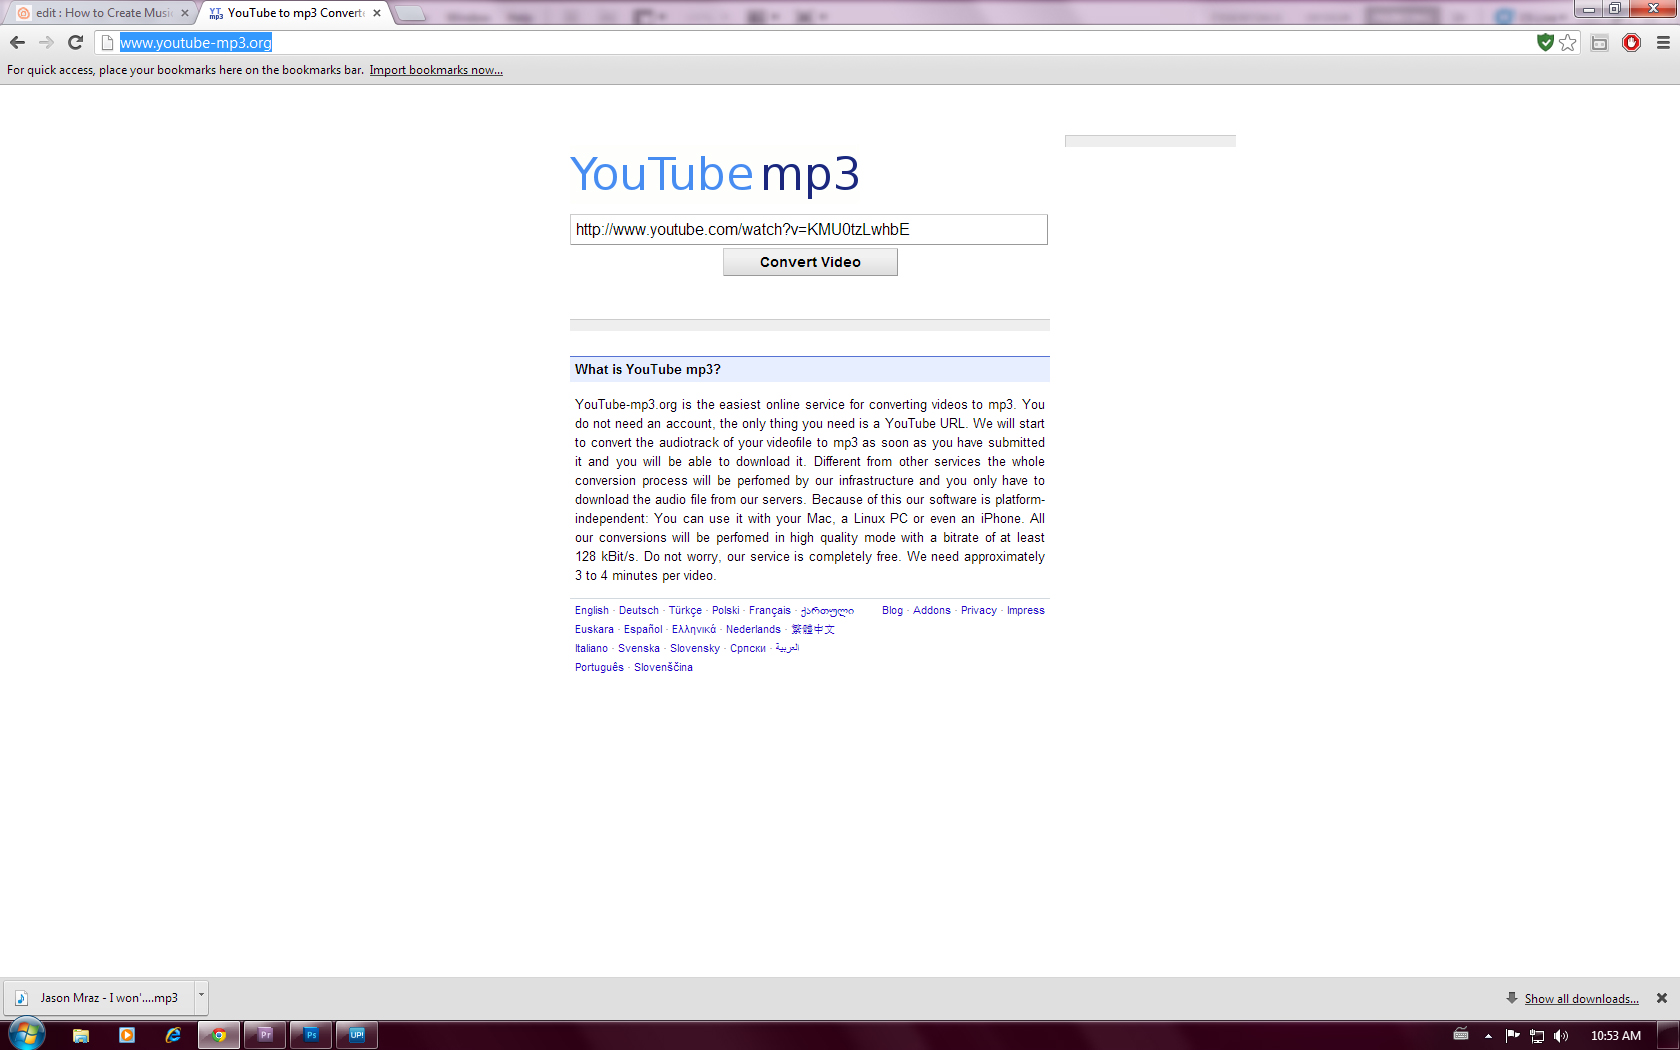1680x1050 pixels.
Task: Switch language to Ελληνικά
Action: [694, 629]
